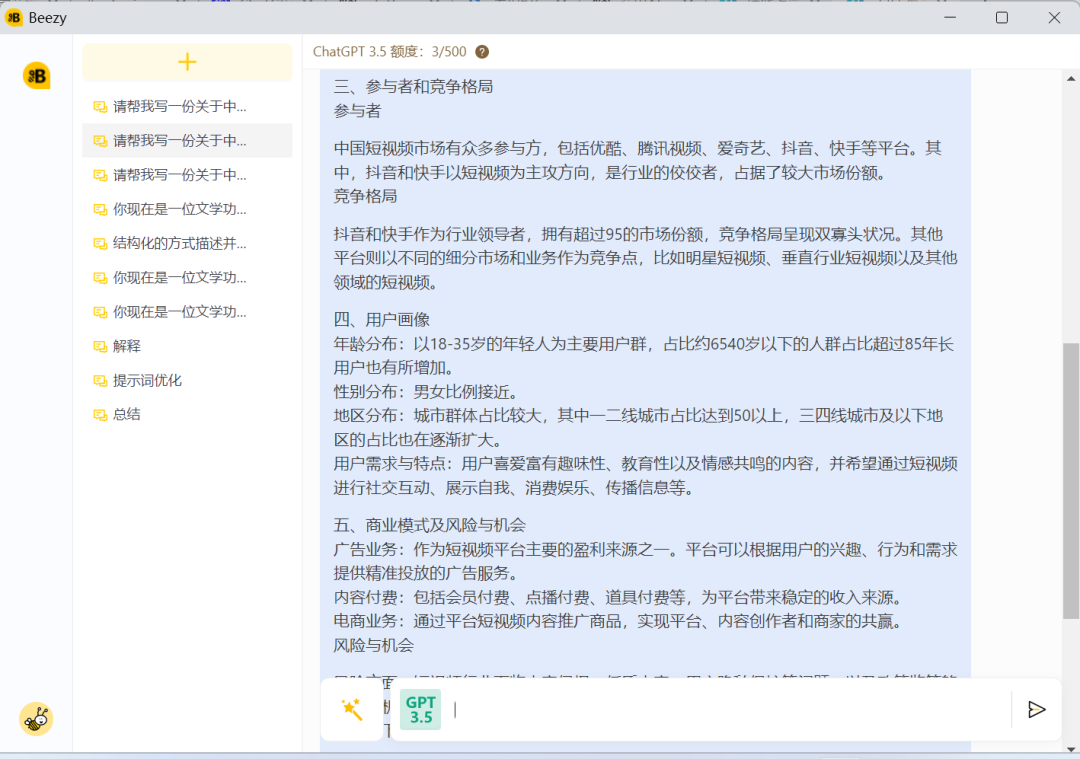This screenshot has width=1080, height=759.
Task: Click chat icon beside 解释
Action: coord(100,346)
